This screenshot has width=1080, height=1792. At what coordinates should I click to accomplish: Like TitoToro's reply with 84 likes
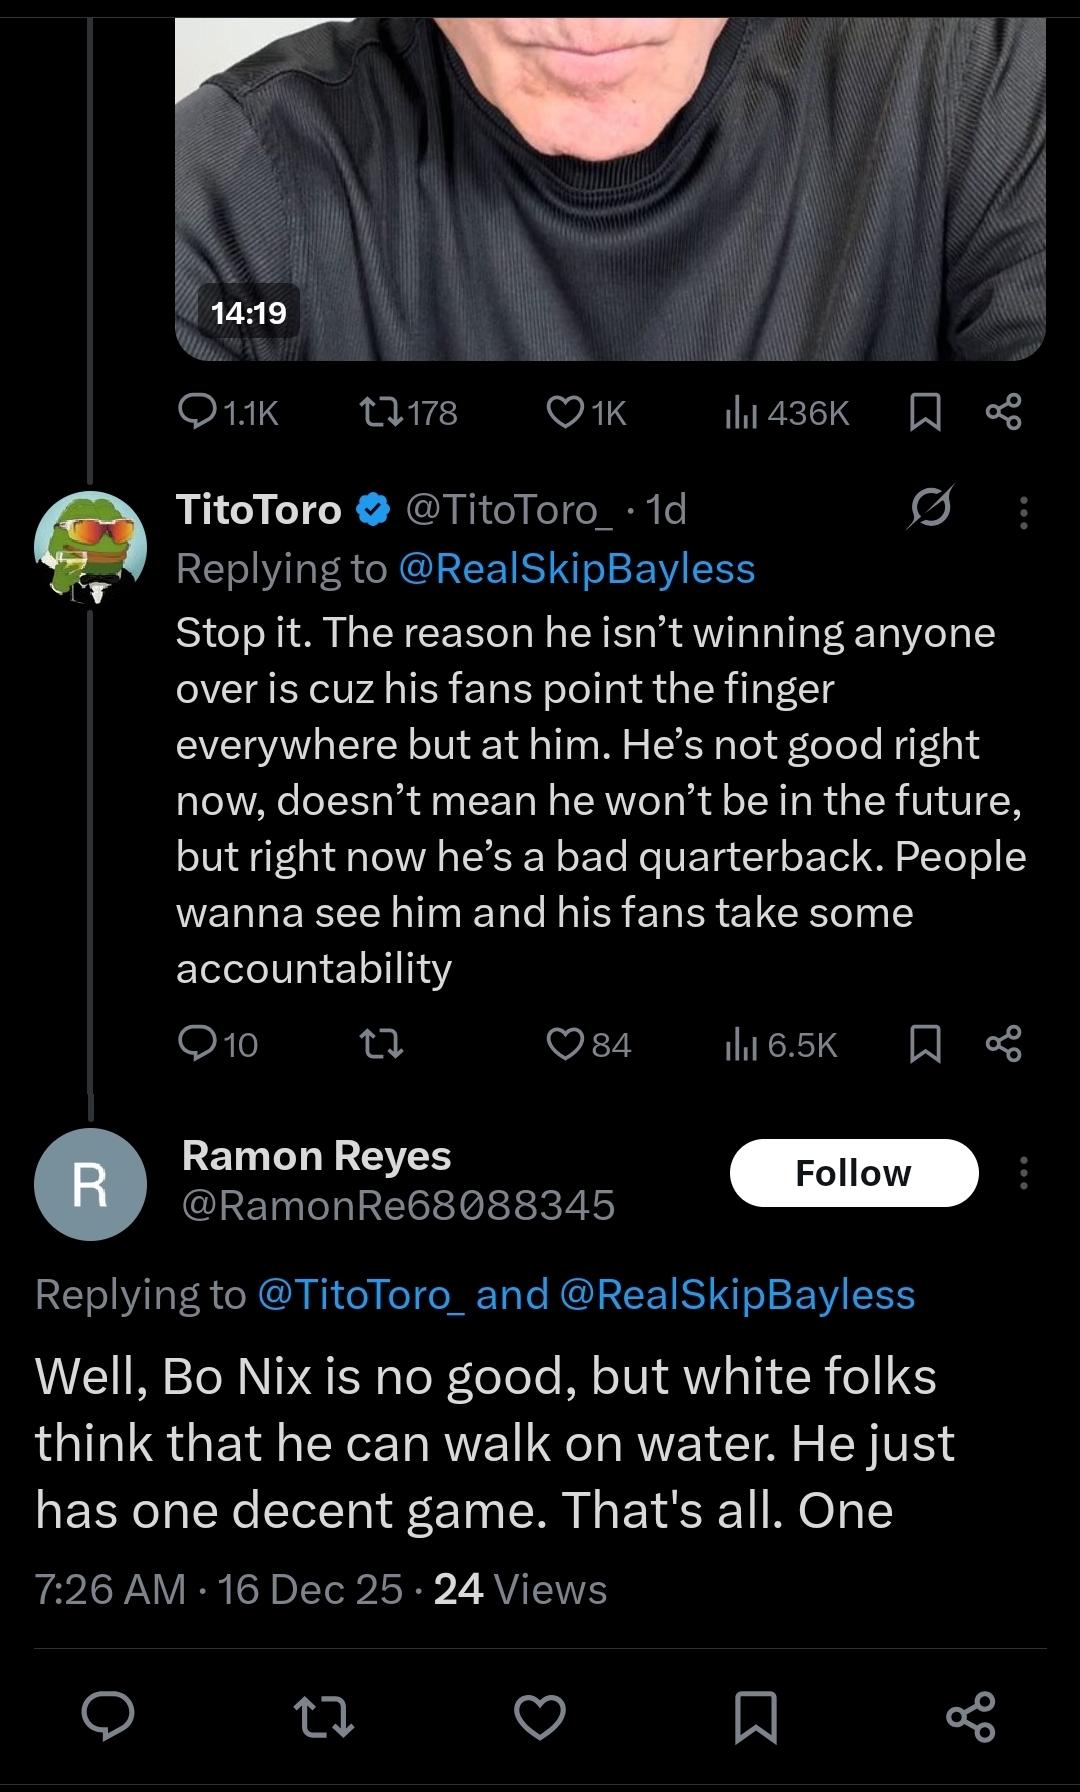tap(565, 1044)
